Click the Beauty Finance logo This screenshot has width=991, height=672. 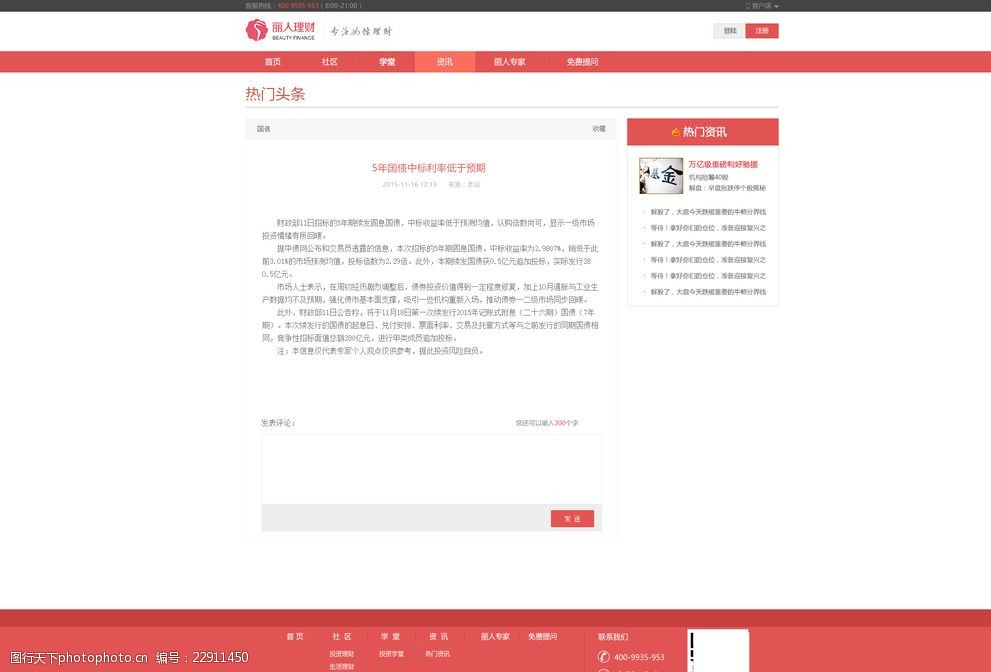click(281, 31)
